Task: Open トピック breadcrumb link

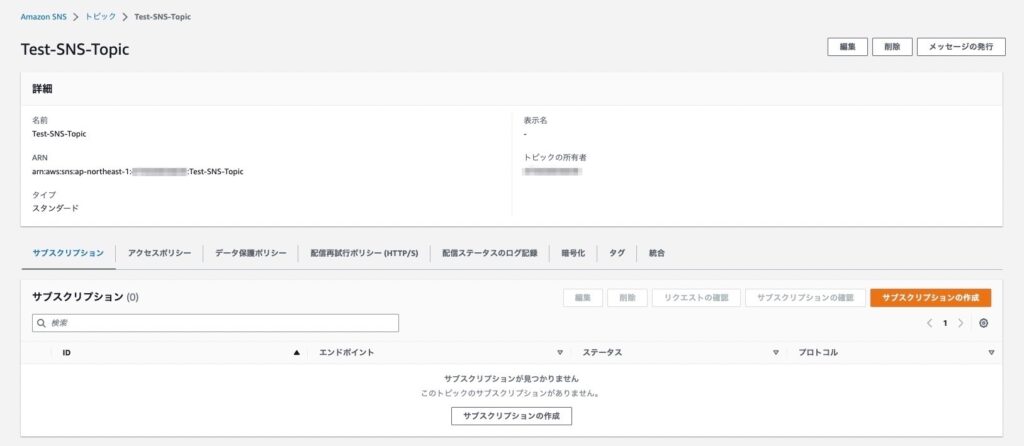Action: coord(100,17)
